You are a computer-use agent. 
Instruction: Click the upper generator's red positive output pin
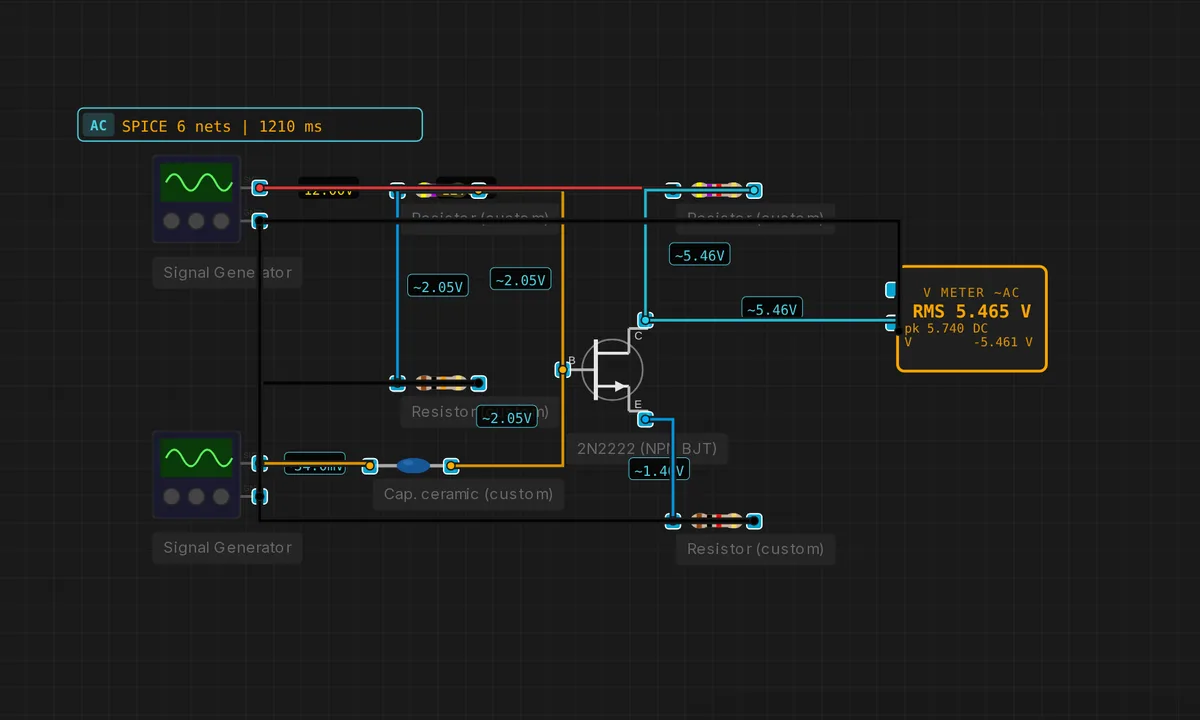tap(260, 188)
